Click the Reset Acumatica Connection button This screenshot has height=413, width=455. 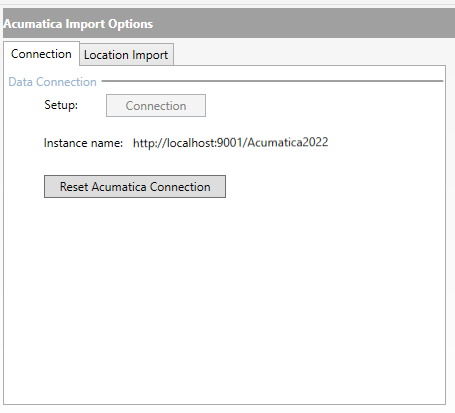point(135,187)
